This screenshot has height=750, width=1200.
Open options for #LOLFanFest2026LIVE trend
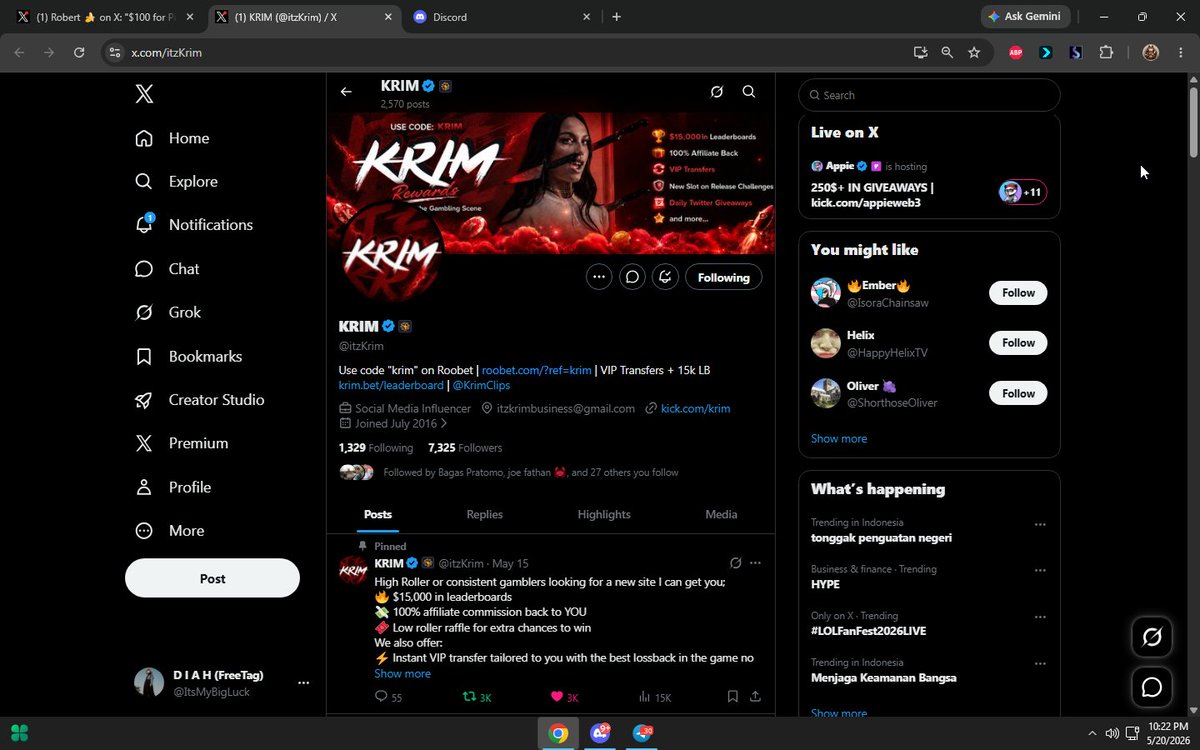point(1040,616)
